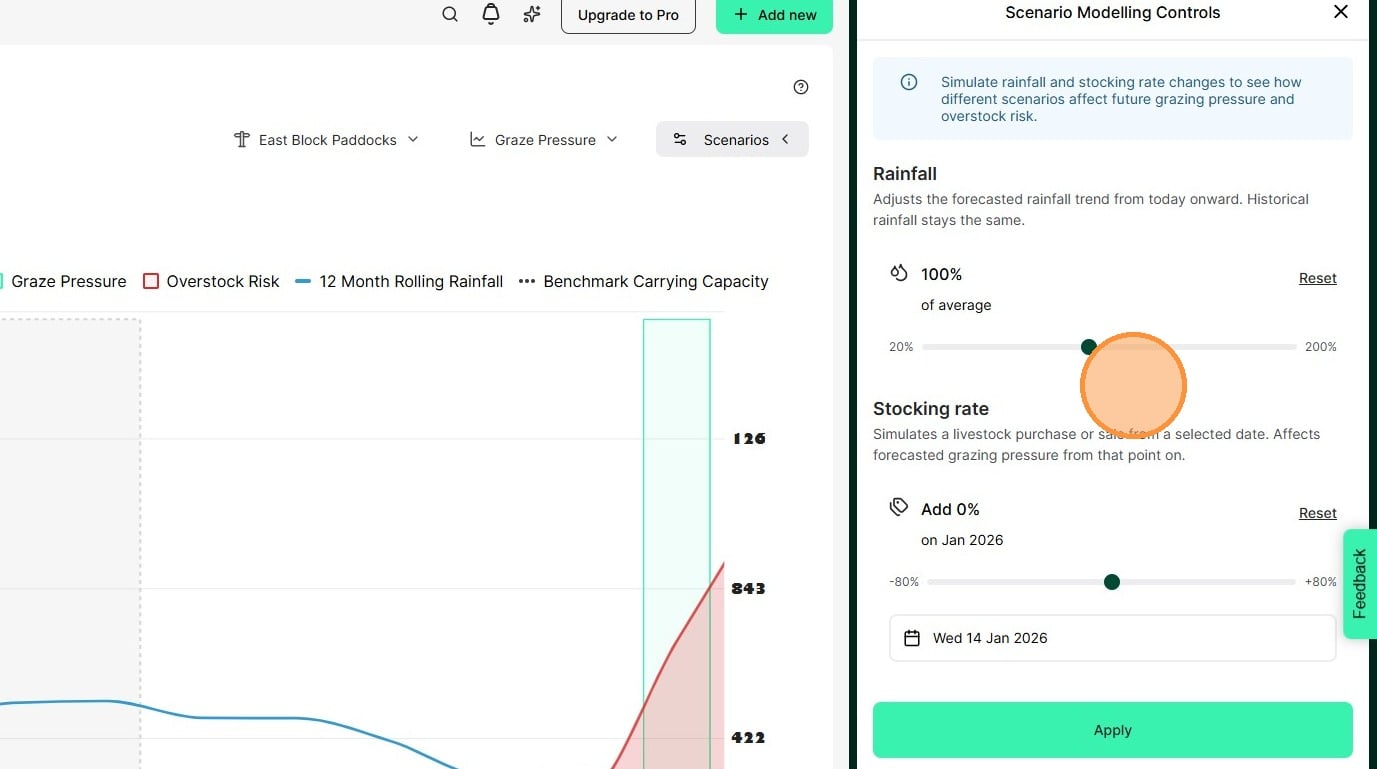Screen dimensions: 1377x769
Task: Click the 126 axis value label
Action: click(749, 438)
